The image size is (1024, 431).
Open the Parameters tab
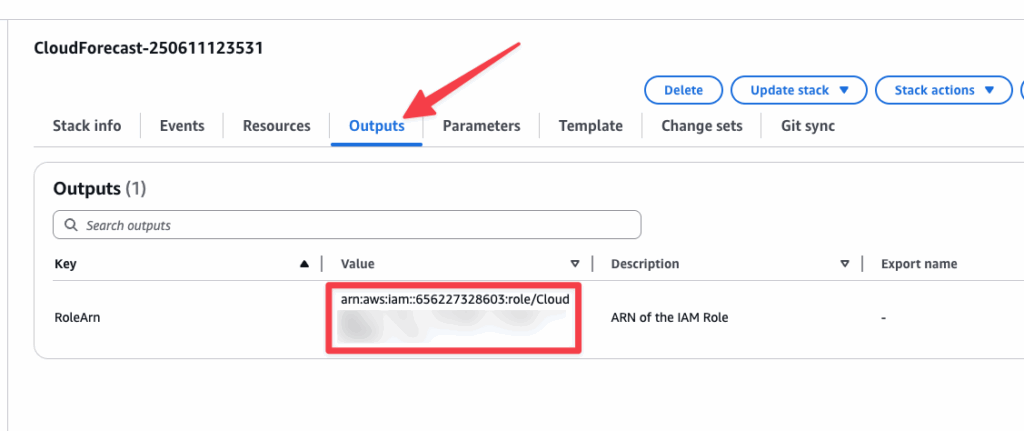point(481,126)
